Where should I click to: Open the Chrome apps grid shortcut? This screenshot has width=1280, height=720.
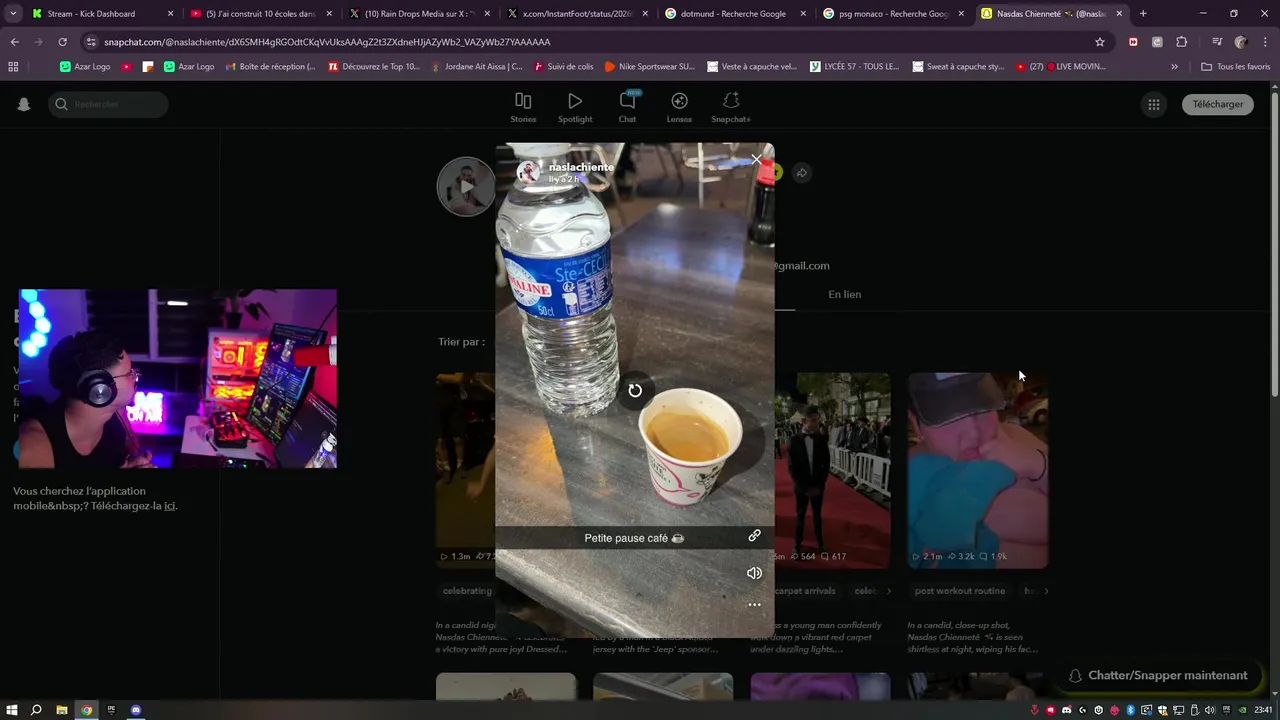tap(13, 66)
